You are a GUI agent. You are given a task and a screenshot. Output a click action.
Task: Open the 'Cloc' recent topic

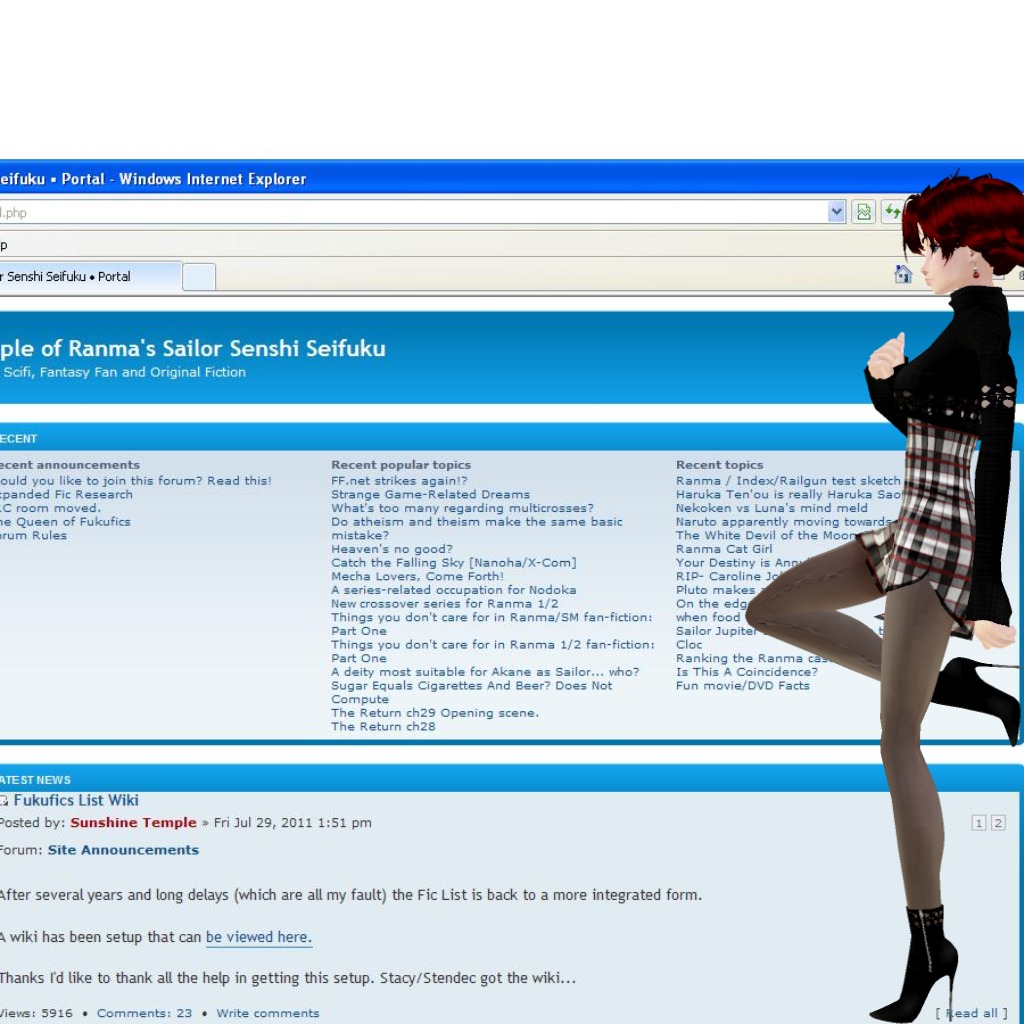689,645
